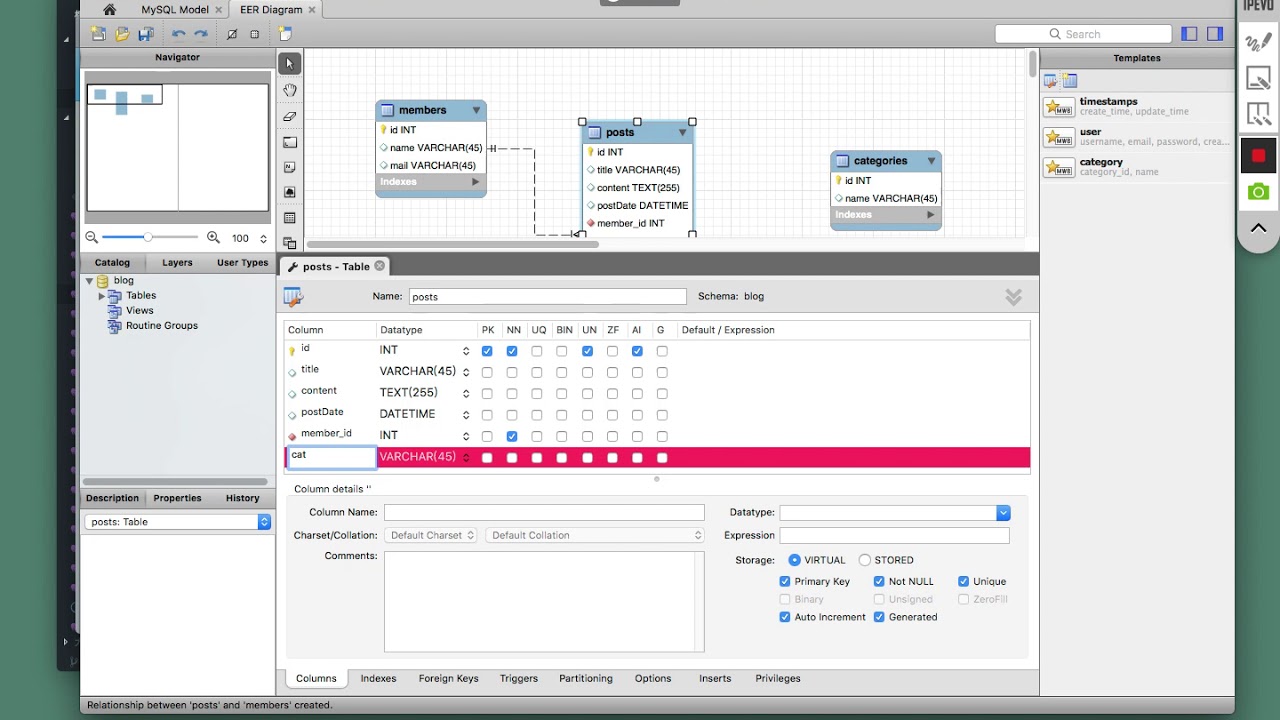Open the Datatype dropdown in column details
The height and width of the screenshot is (720, 1280).
1003,513
